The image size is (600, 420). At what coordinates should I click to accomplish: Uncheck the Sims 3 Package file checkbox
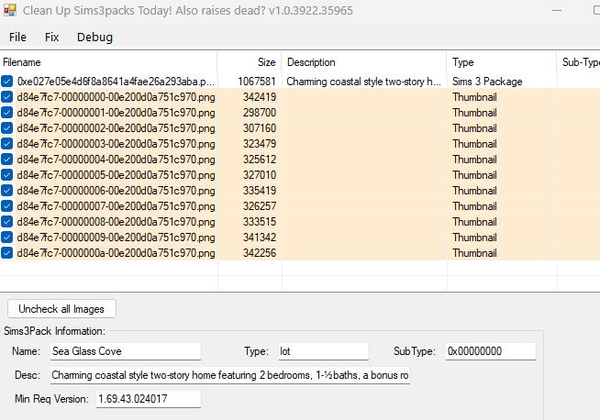click(8, 81)
